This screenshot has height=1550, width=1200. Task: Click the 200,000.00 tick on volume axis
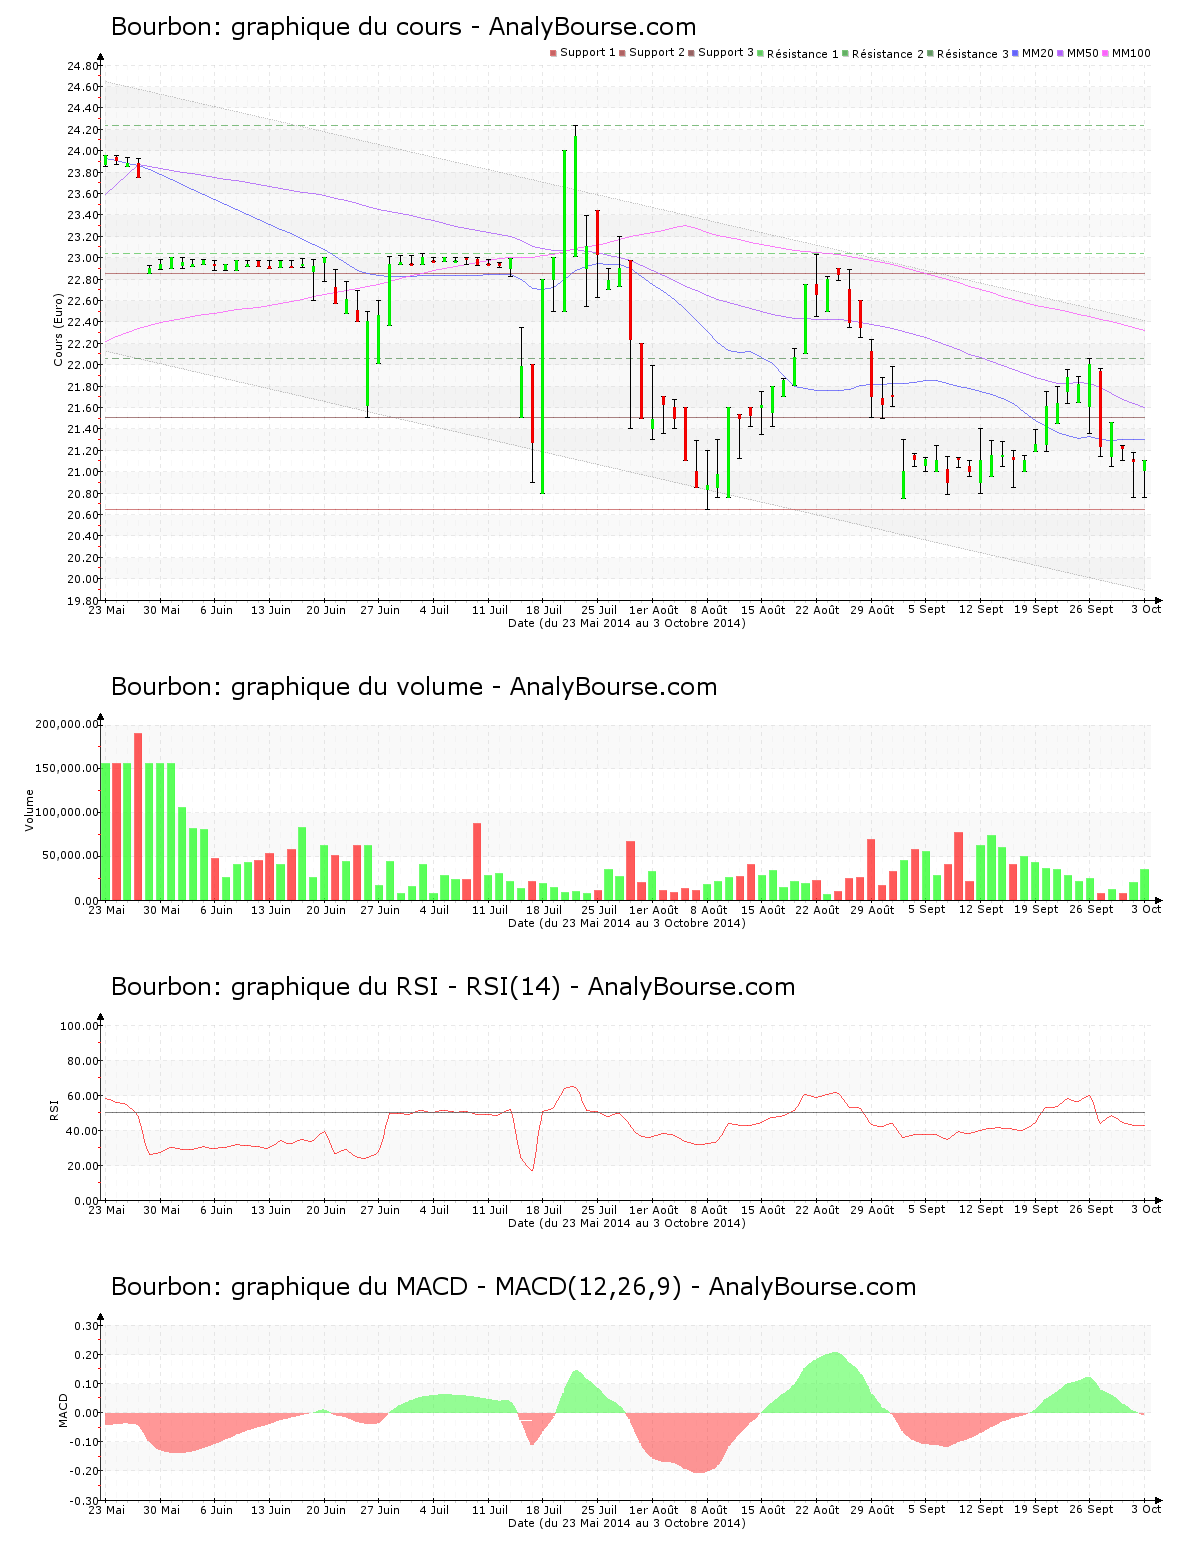tap(67, 724)
